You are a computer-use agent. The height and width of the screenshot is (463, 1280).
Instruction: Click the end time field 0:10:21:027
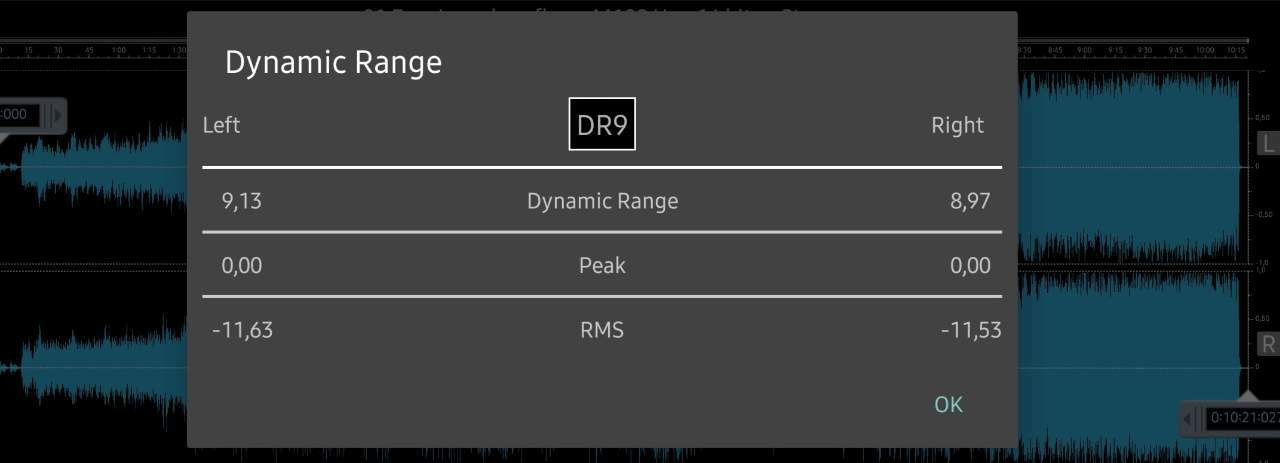(x=1242, y=417)
